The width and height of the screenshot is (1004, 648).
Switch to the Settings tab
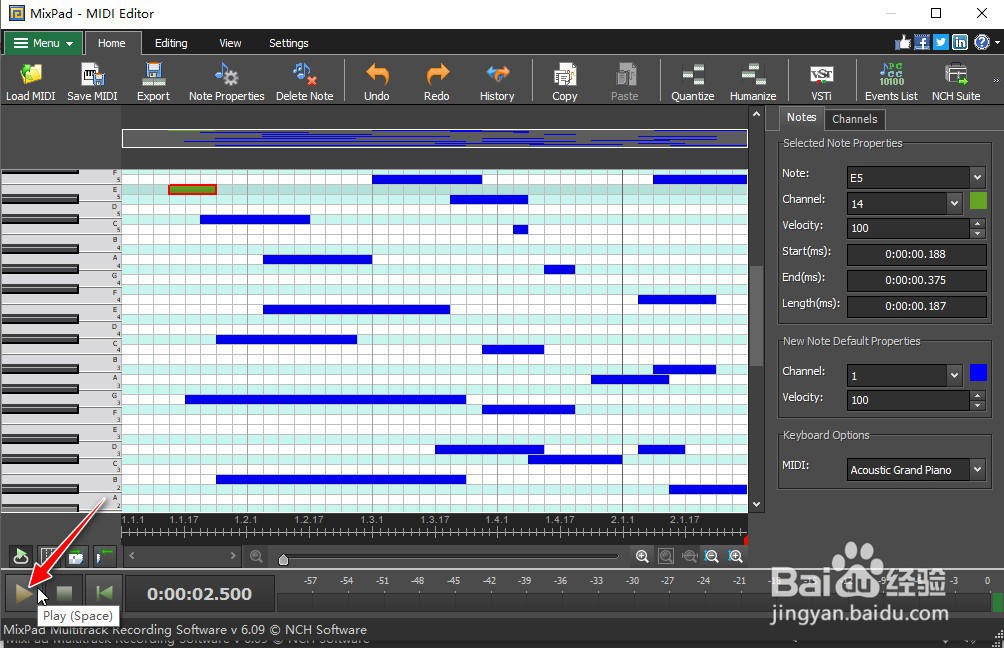(288, 43)
